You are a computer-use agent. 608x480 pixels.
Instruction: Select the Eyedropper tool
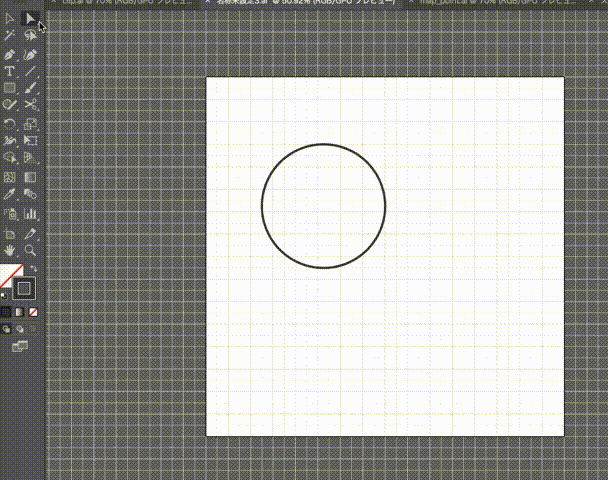pos(9,194)
